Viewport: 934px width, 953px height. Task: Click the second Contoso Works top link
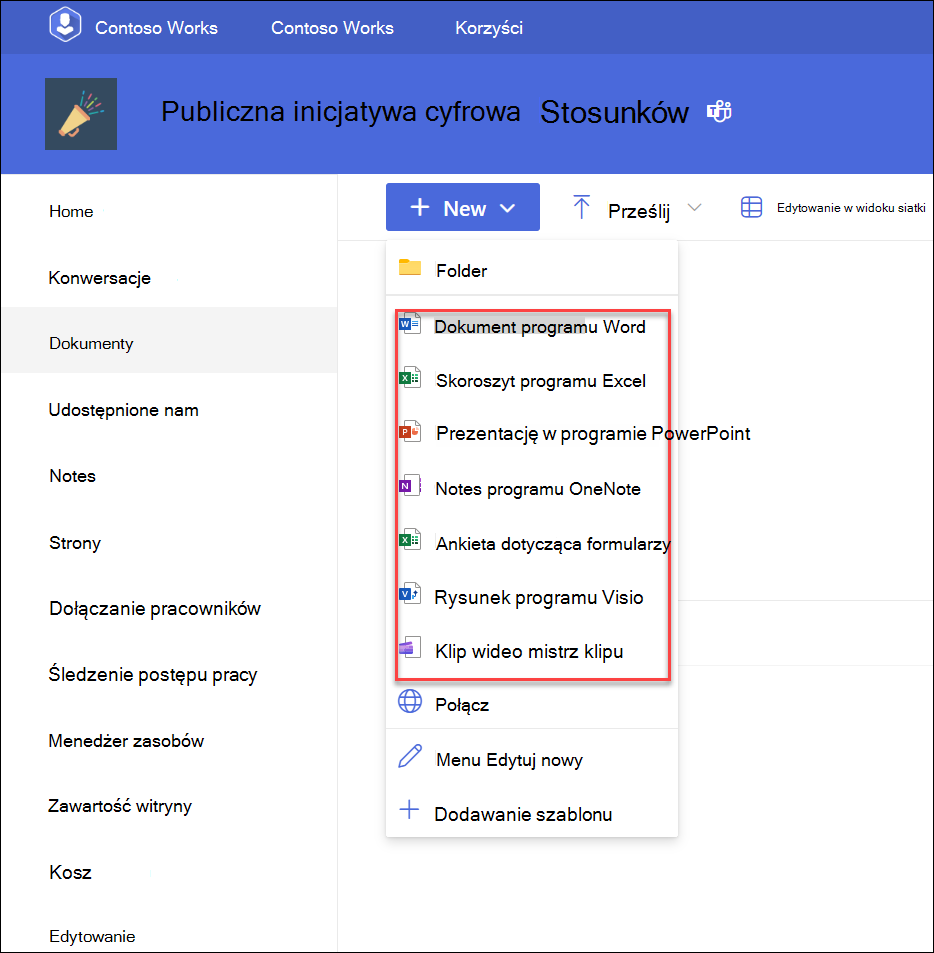coord(332,28)
